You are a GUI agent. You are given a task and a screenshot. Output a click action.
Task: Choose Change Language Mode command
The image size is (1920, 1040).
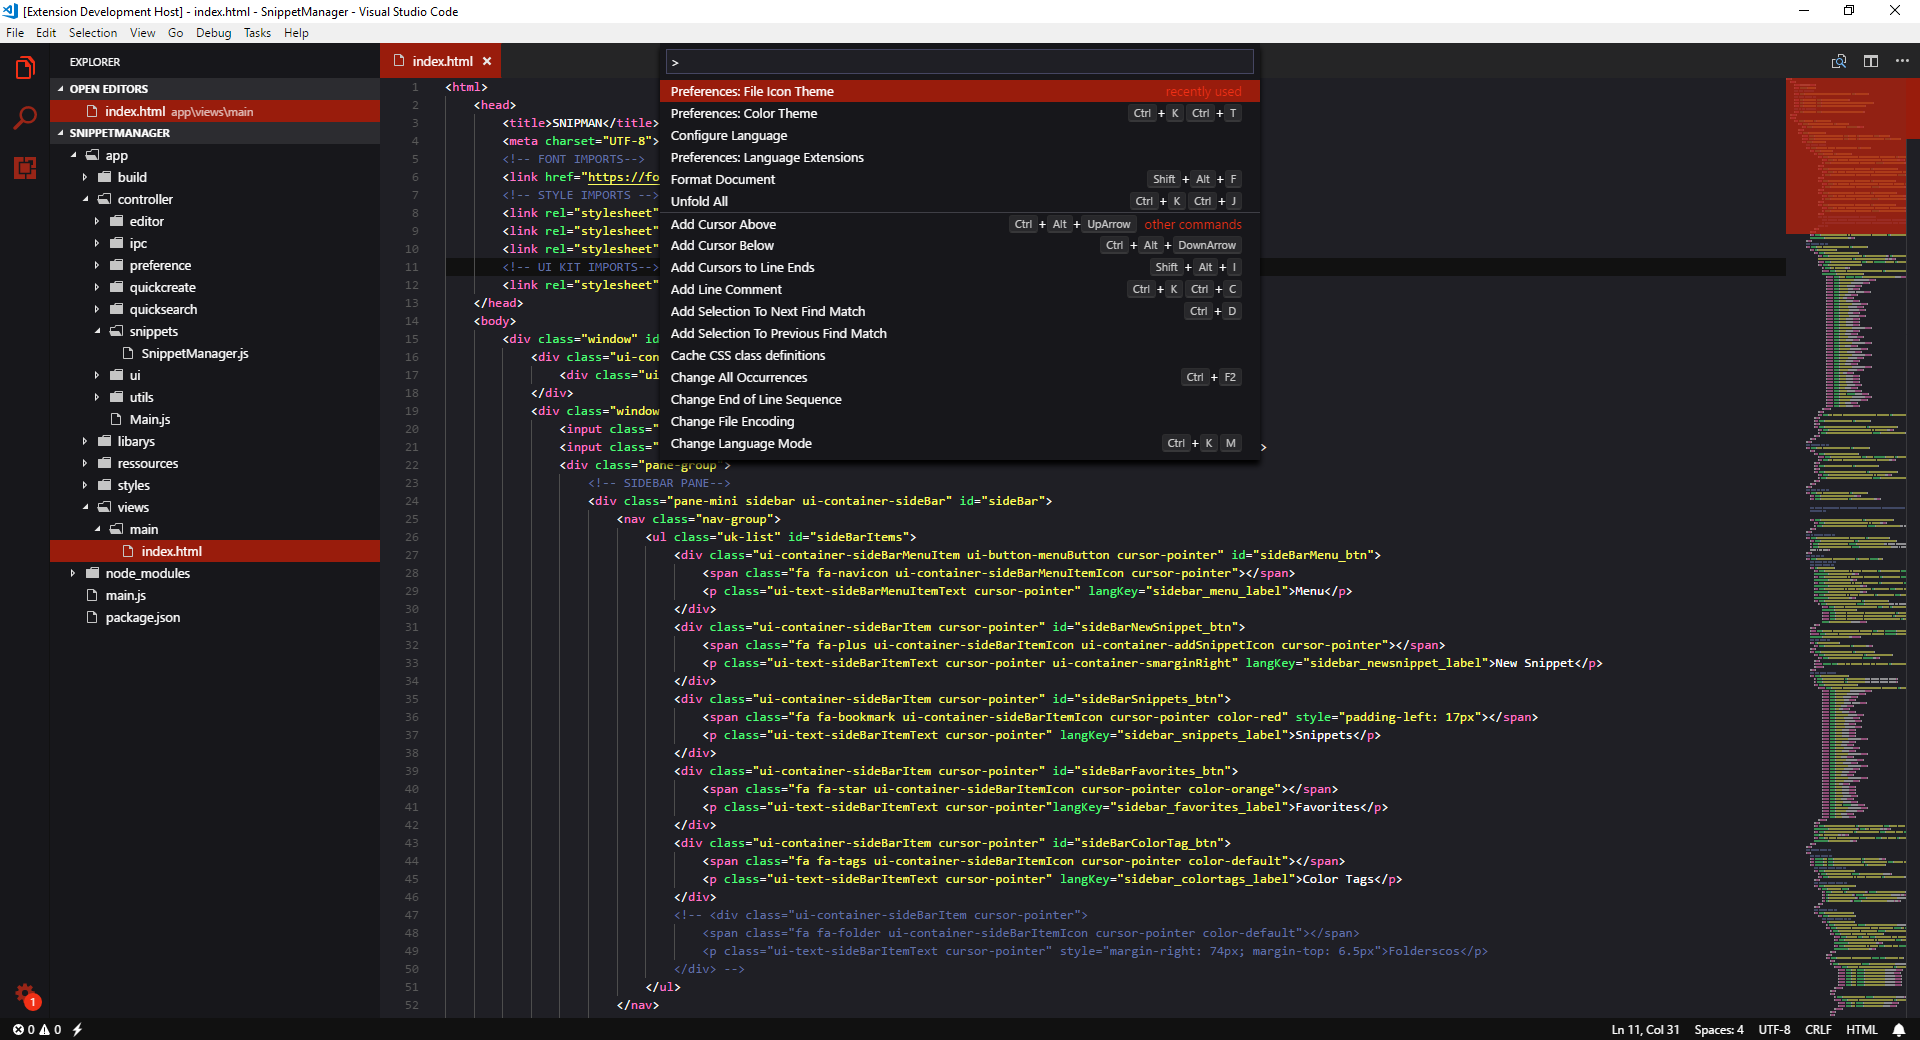[x=960, y=443]
